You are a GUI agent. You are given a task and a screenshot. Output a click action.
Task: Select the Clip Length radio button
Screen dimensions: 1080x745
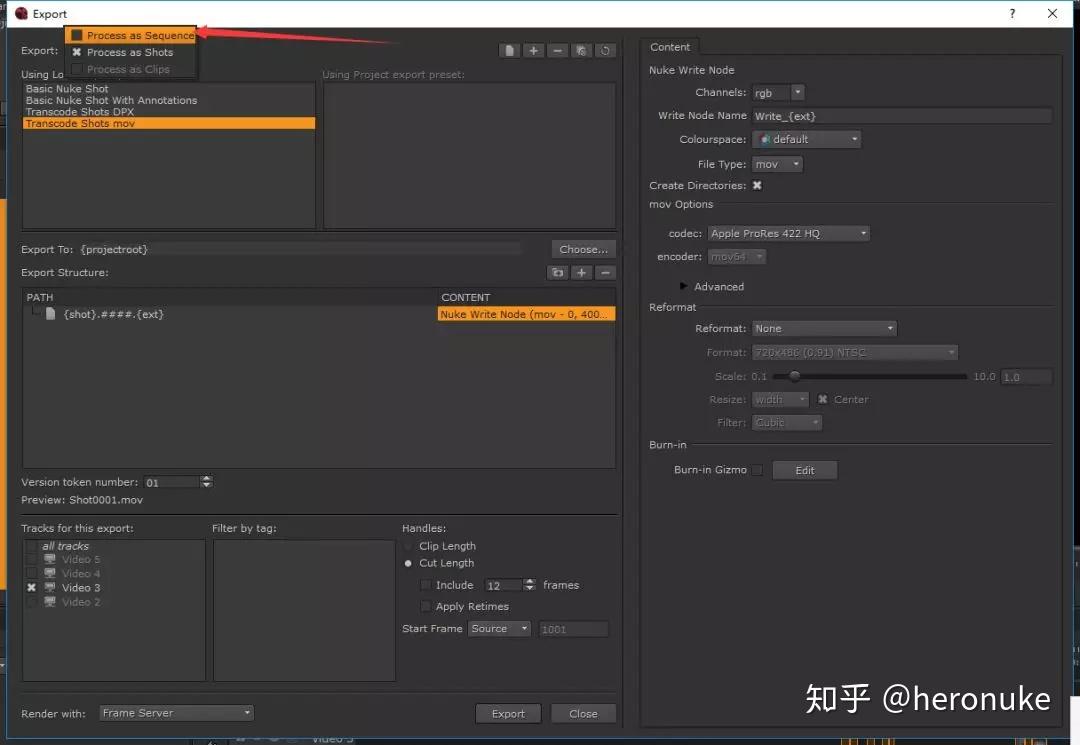[x=408, y=546]
